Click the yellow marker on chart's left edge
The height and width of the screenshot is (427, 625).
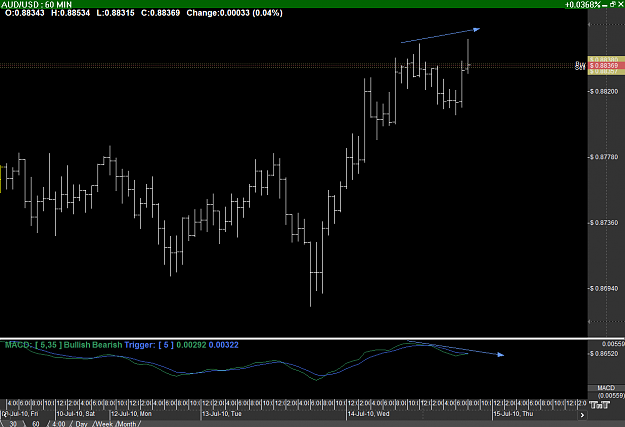1,178
